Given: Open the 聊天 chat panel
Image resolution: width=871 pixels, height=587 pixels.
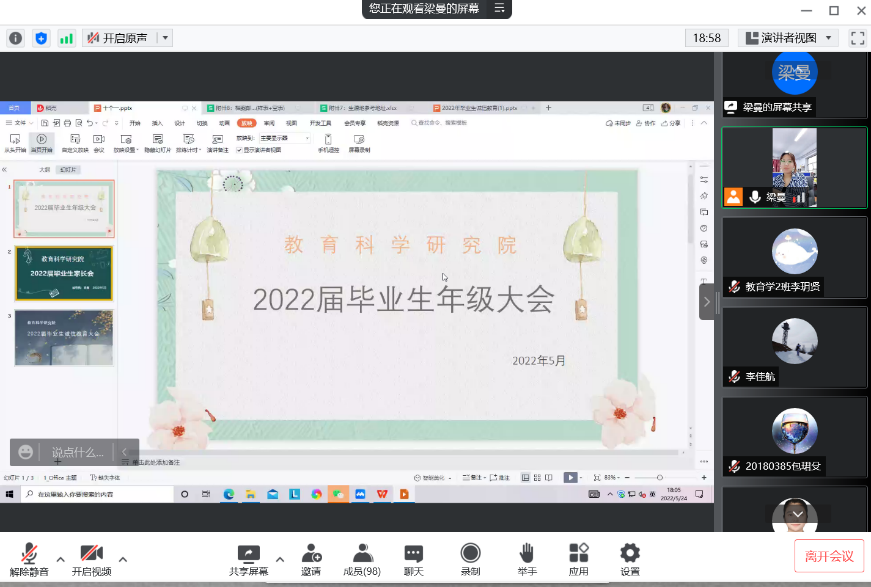Looking at the screenshot, I should (x=413, y=560).
